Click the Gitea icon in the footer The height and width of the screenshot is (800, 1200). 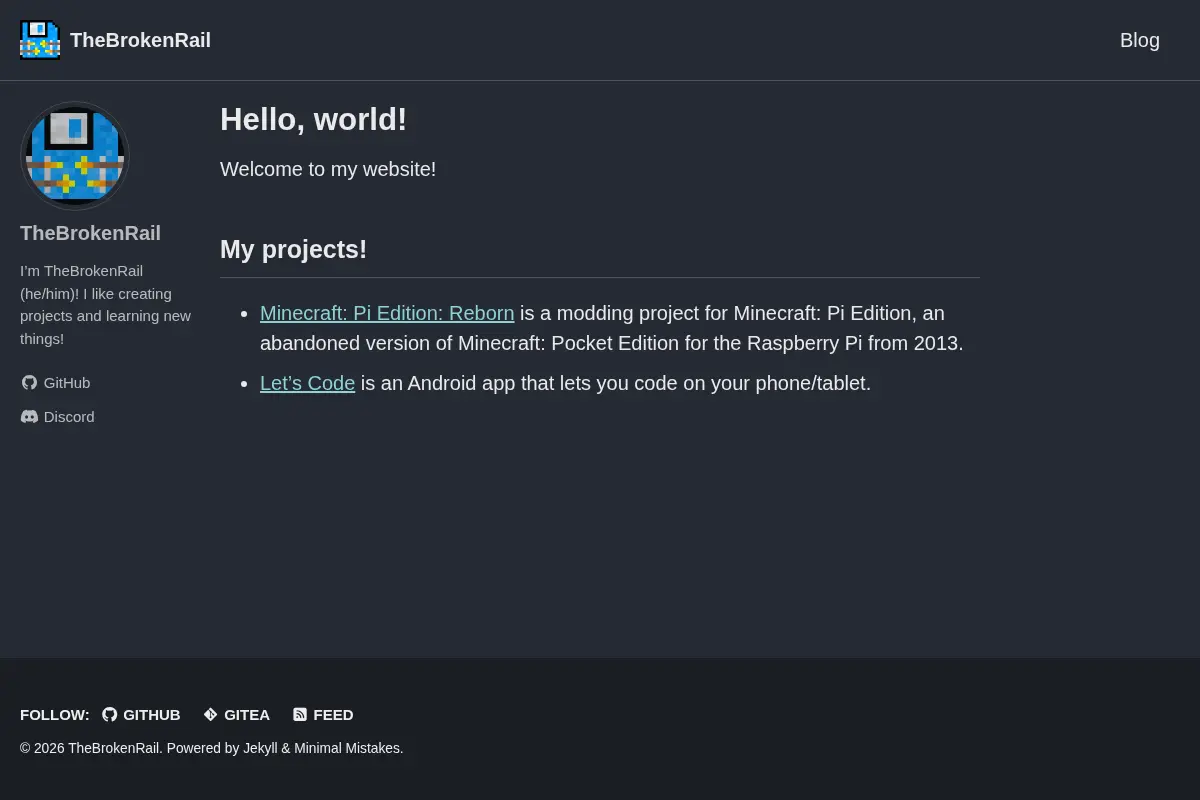click(211, 715)
